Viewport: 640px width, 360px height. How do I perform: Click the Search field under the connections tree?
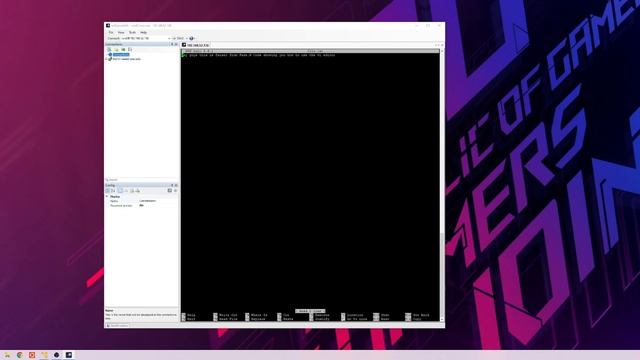pyautogui.click(x=141, y=180)
